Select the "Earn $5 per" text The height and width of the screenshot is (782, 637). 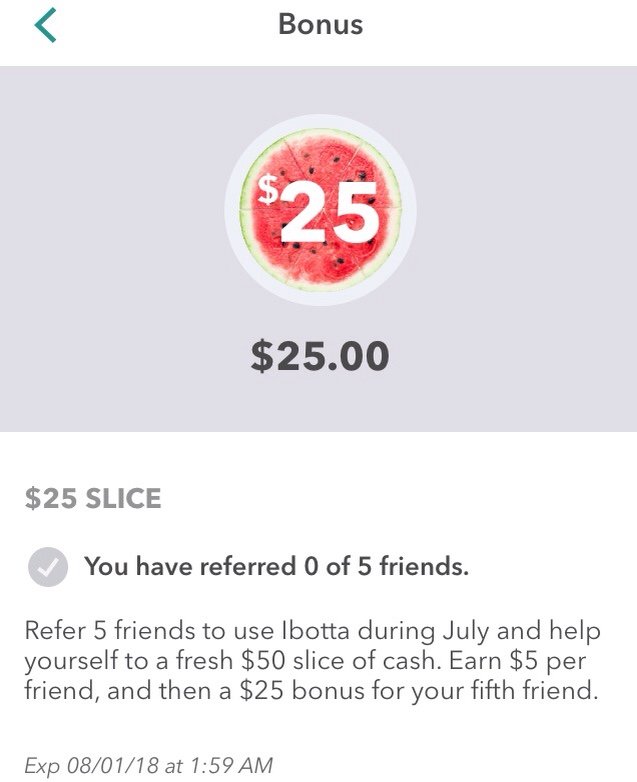pos(531,661)
